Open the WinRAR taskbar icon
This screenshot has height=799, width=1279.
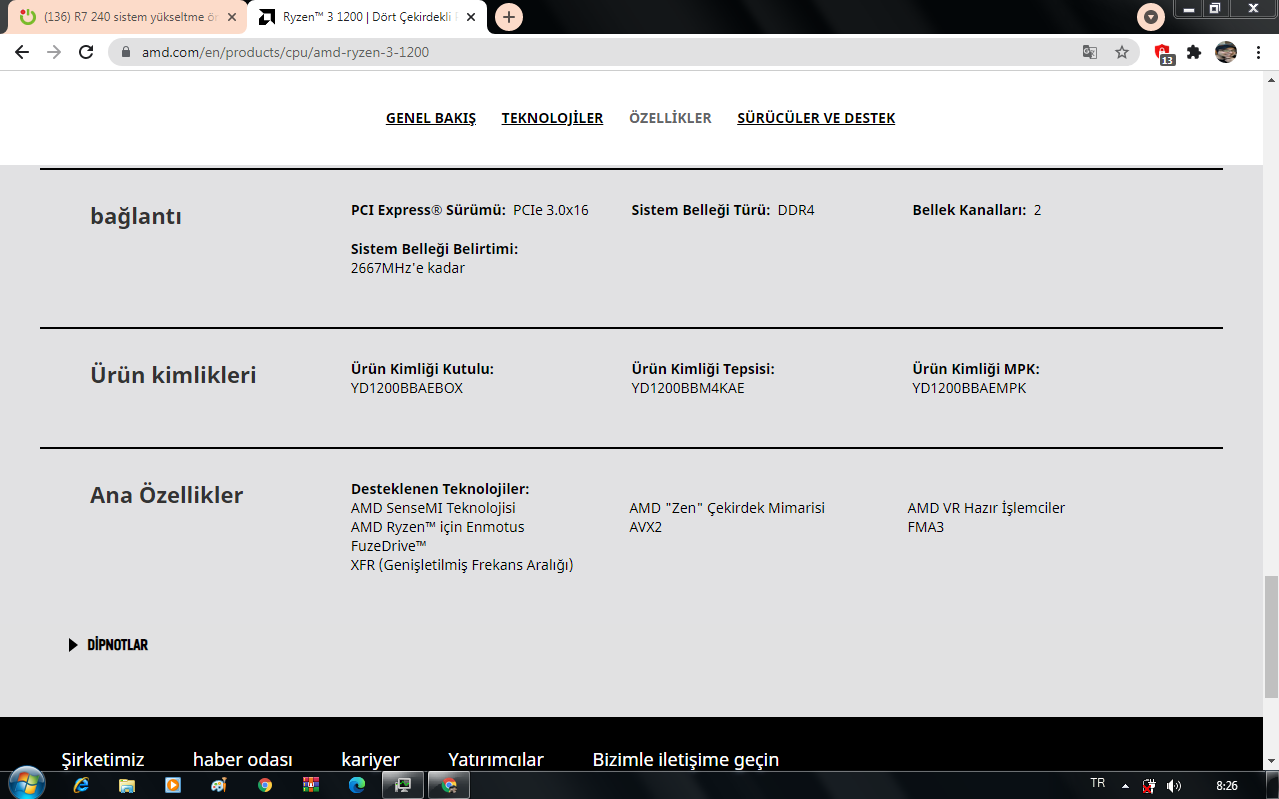click(311, 785)
